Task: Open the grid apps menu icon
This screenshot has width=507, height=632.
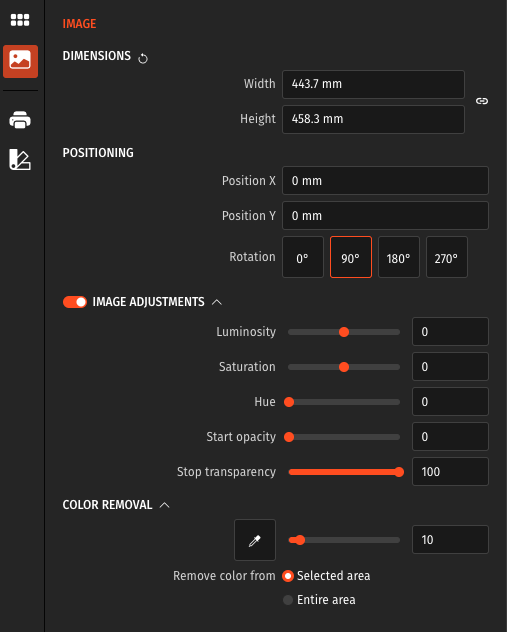Action: [x=20, y=20]
